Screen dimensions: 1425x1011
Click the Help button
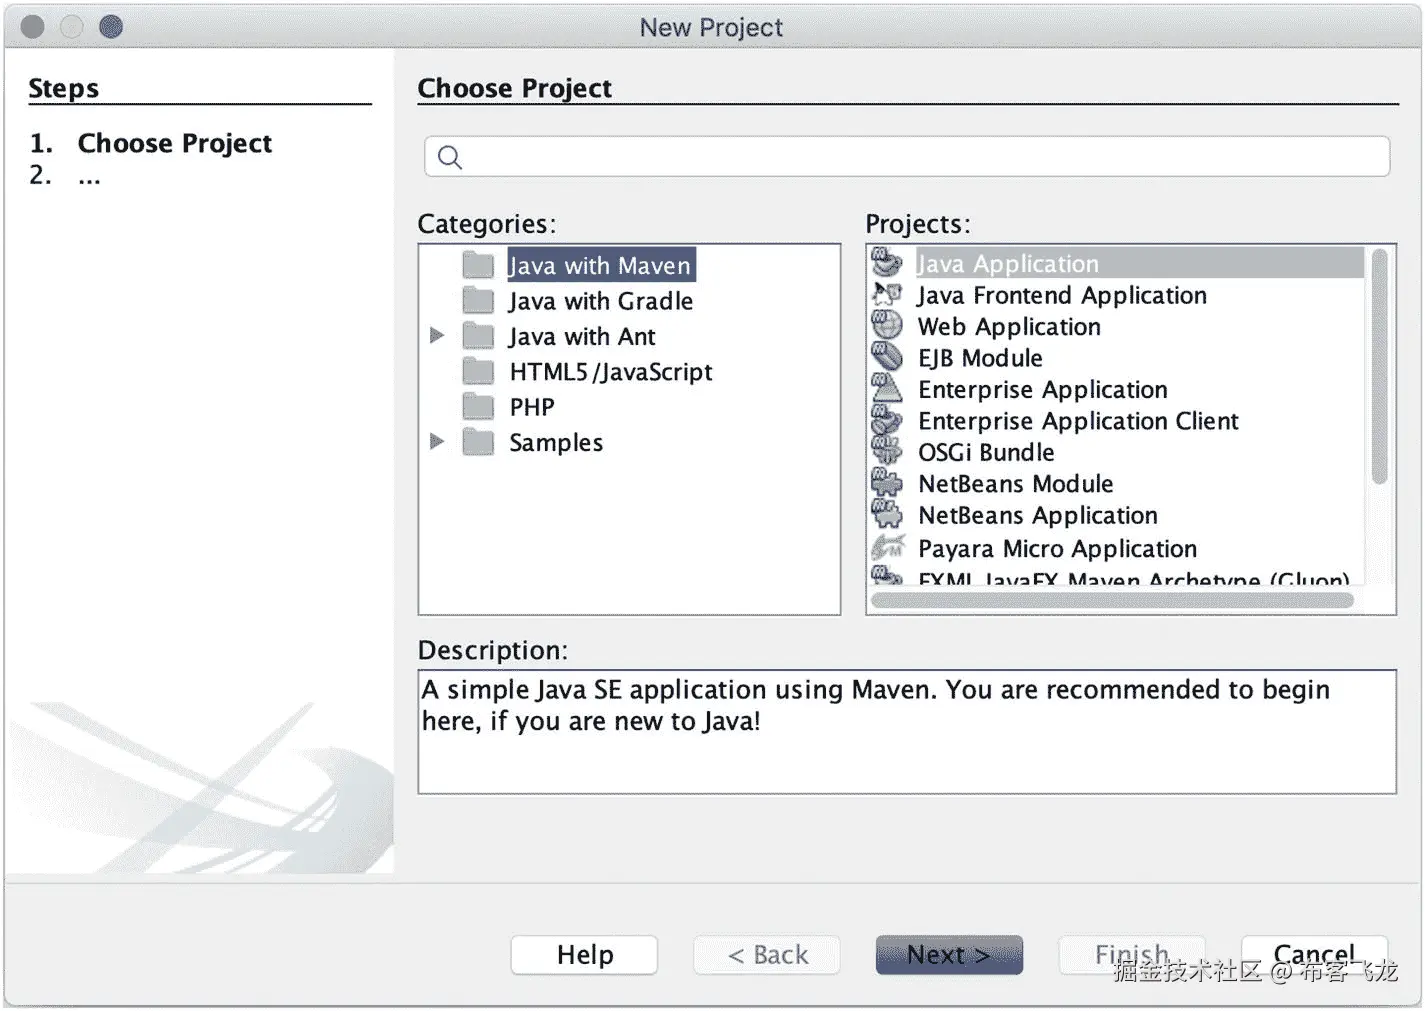pos(584,955)
